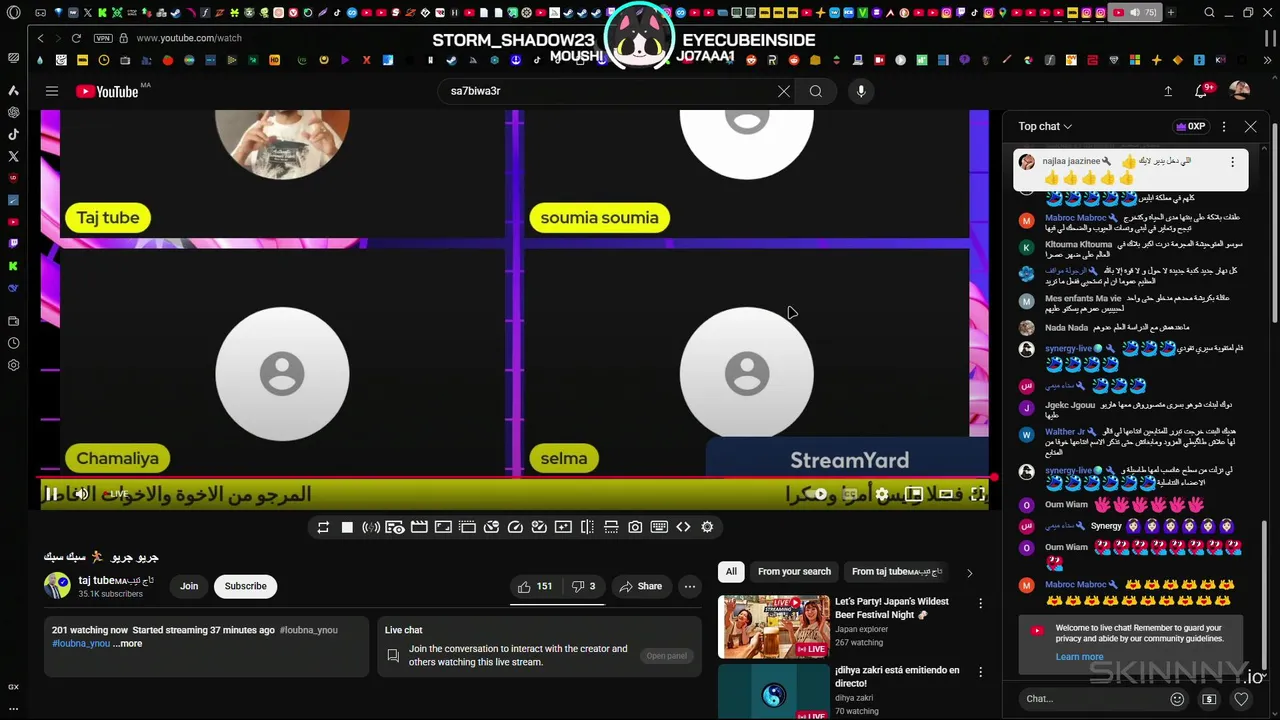Screen dimensions: 1280x720
Task: Mute the video volume
Action: 82,494
